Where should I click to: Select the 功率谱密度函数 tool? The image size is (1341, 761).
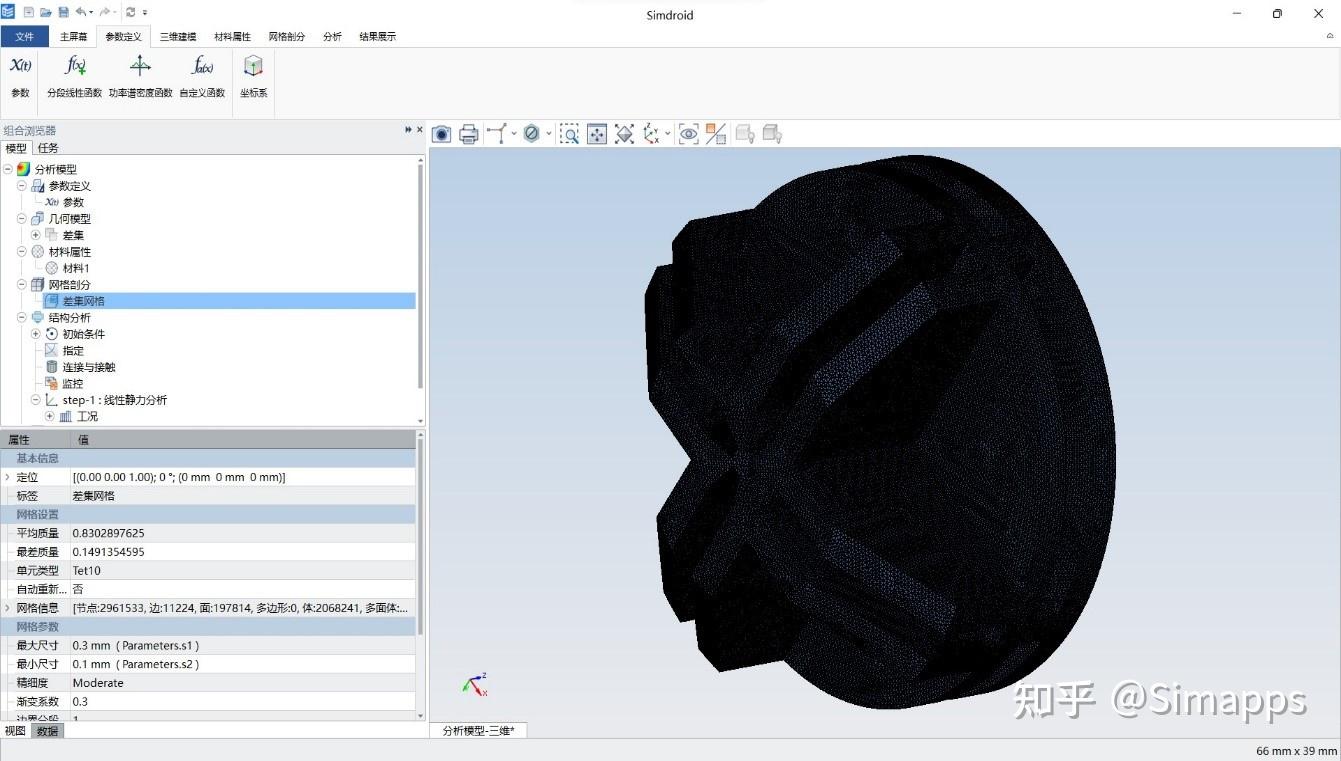(x=139, y=75)
